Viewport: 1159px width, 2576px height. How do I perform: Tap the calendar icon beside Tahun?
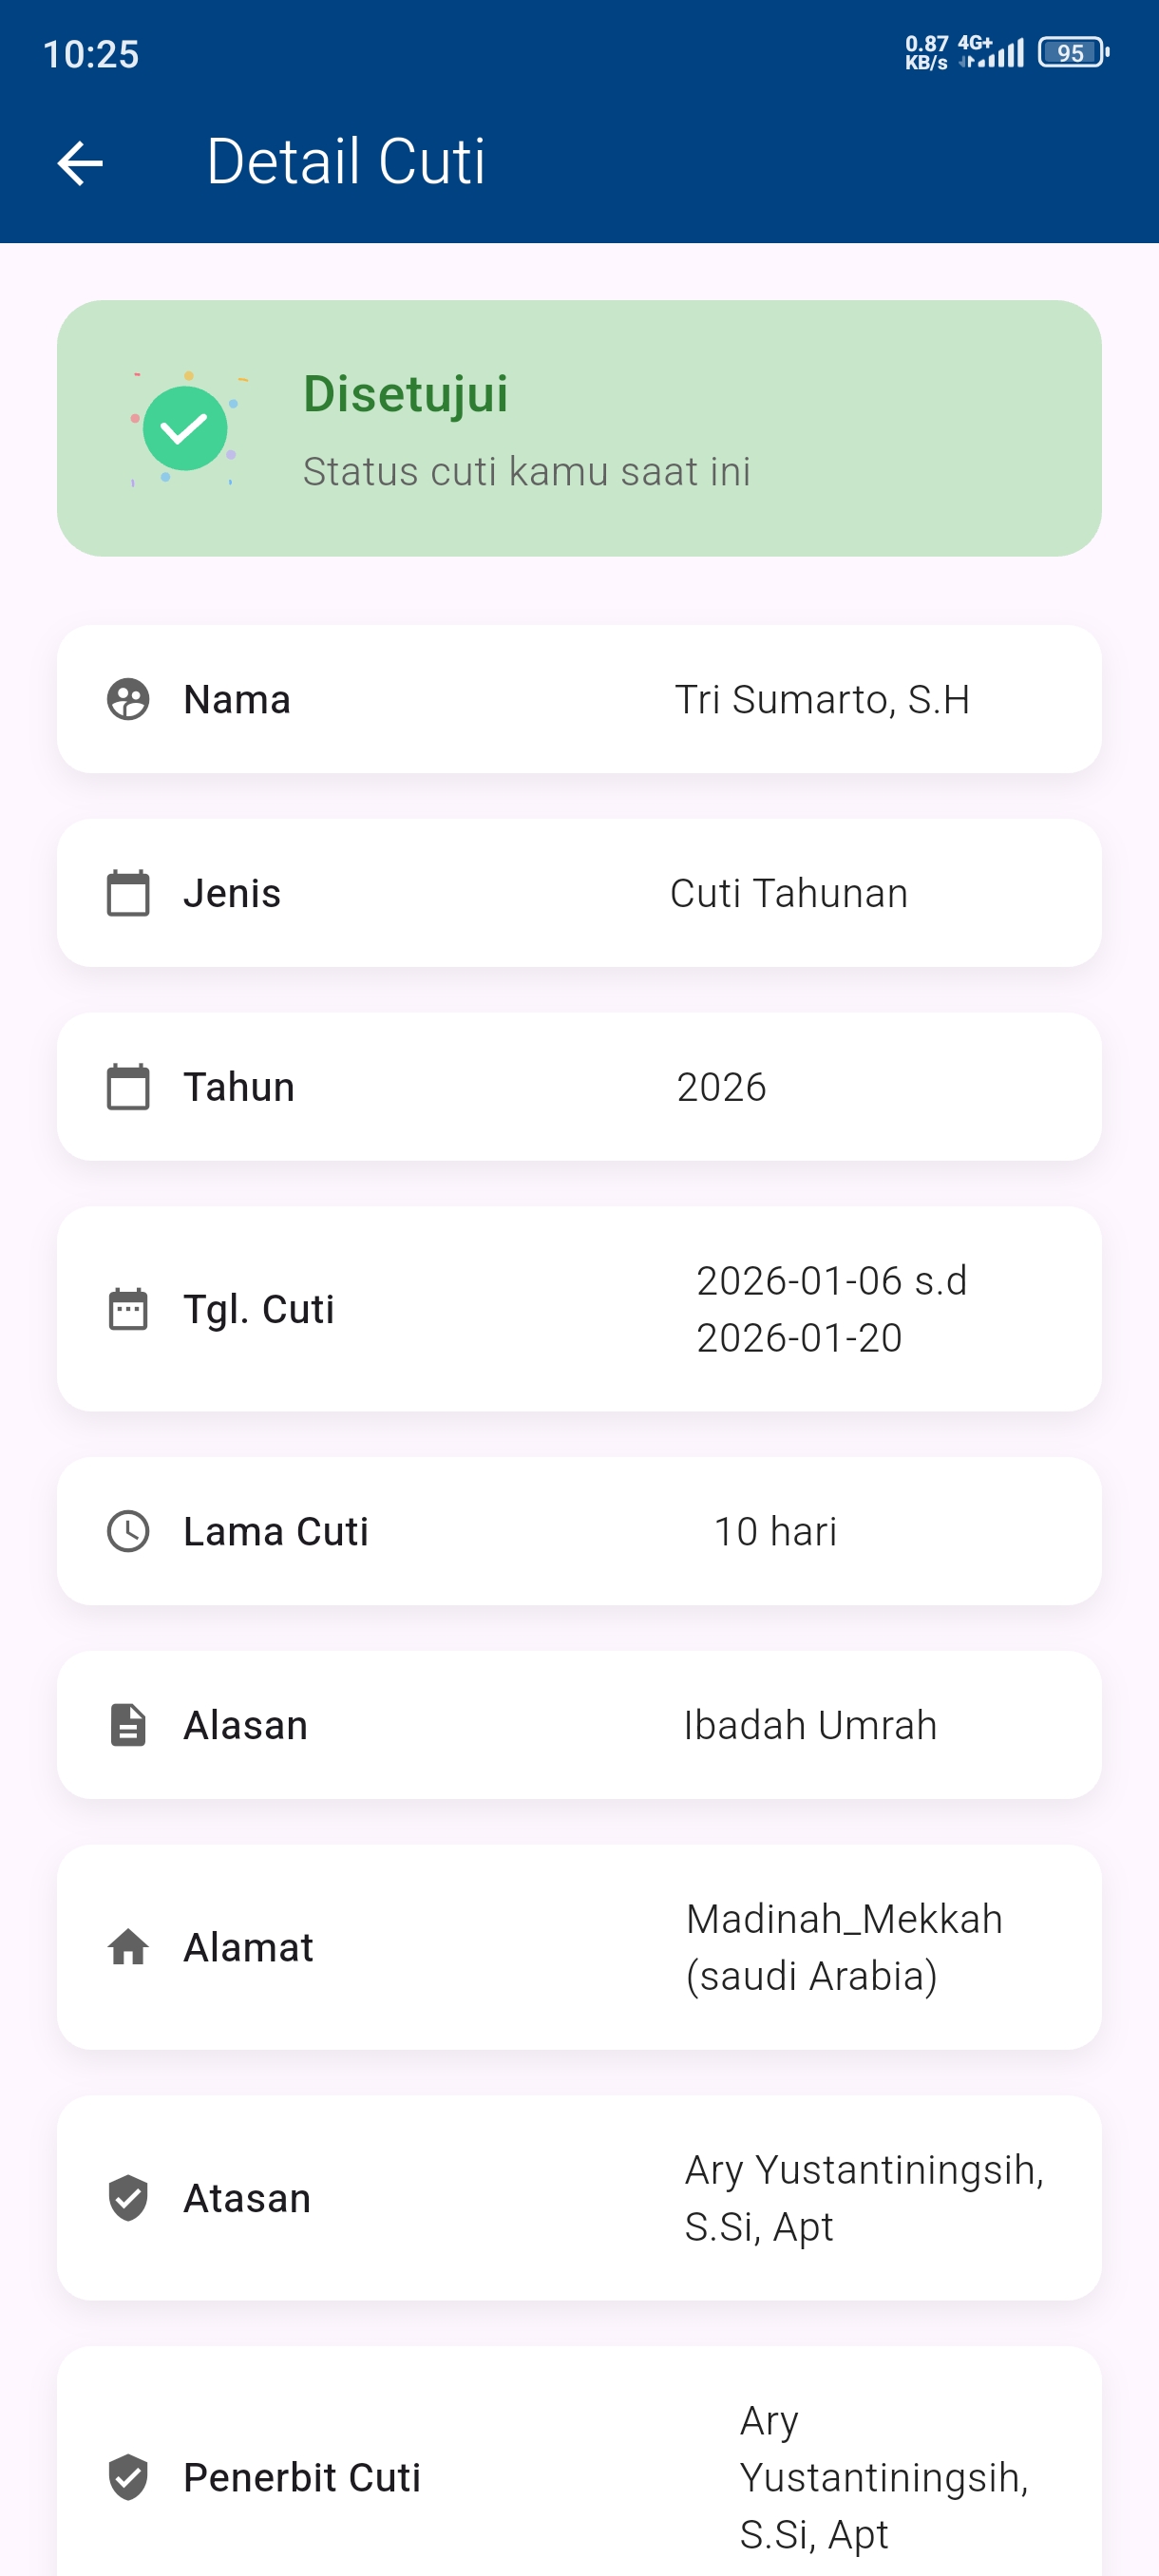pyautogui.click(x=128, y=1087)
